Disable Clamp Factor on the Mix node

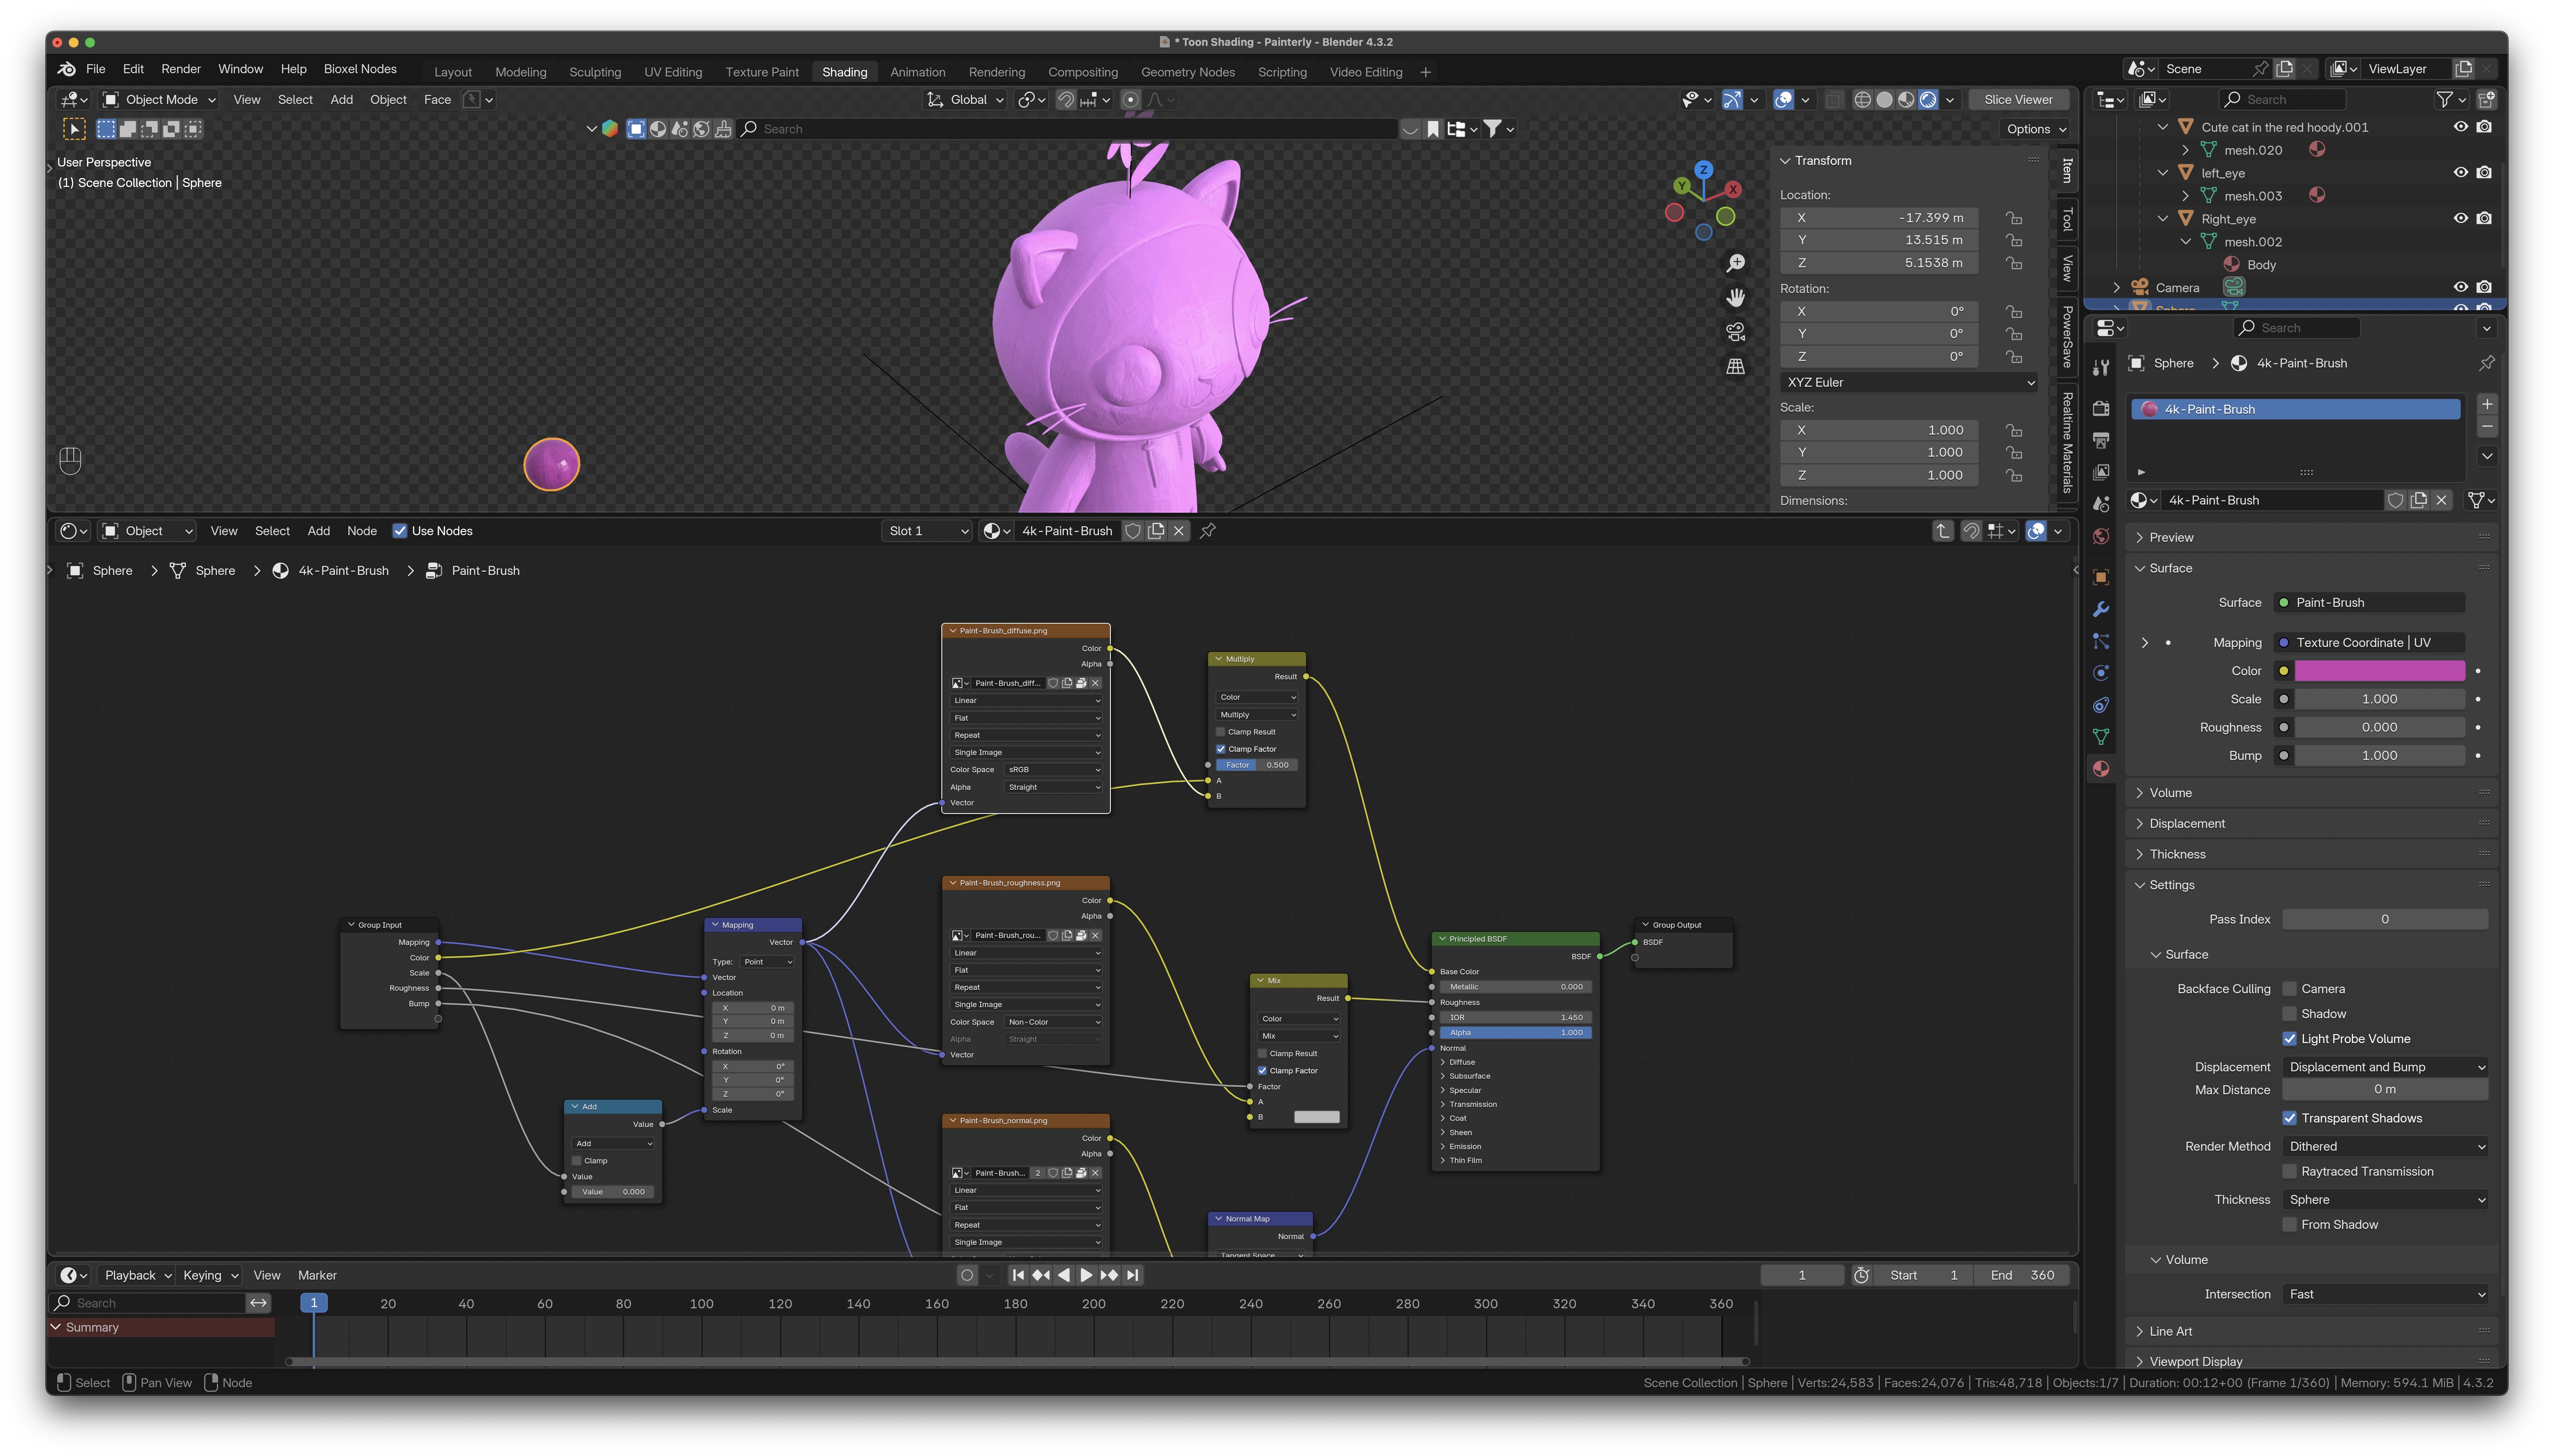[x=1262, y=1071]
